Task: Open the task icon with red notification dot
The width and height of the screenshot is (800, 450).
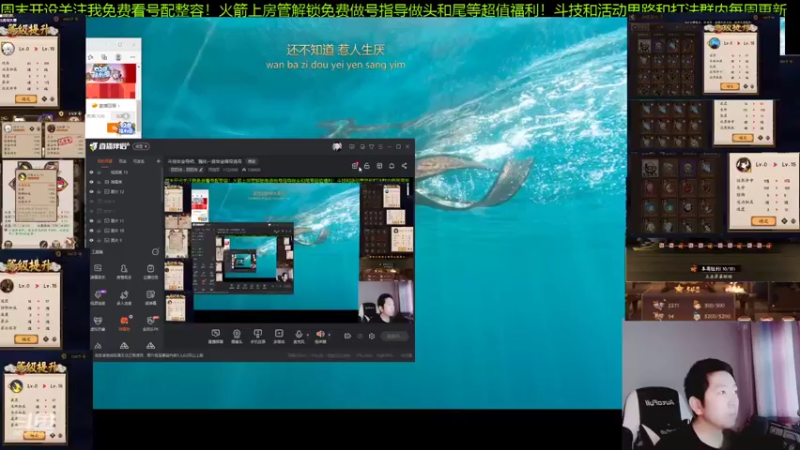Action: (355, 166)
